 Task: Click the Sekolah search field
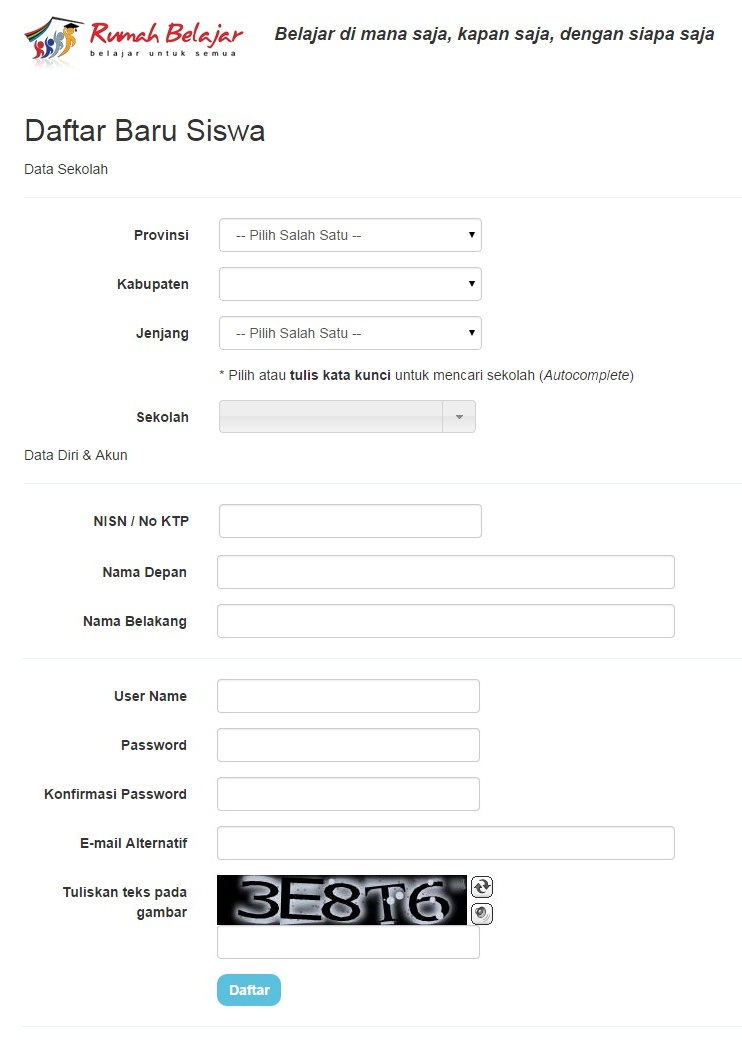pos(331,417)
